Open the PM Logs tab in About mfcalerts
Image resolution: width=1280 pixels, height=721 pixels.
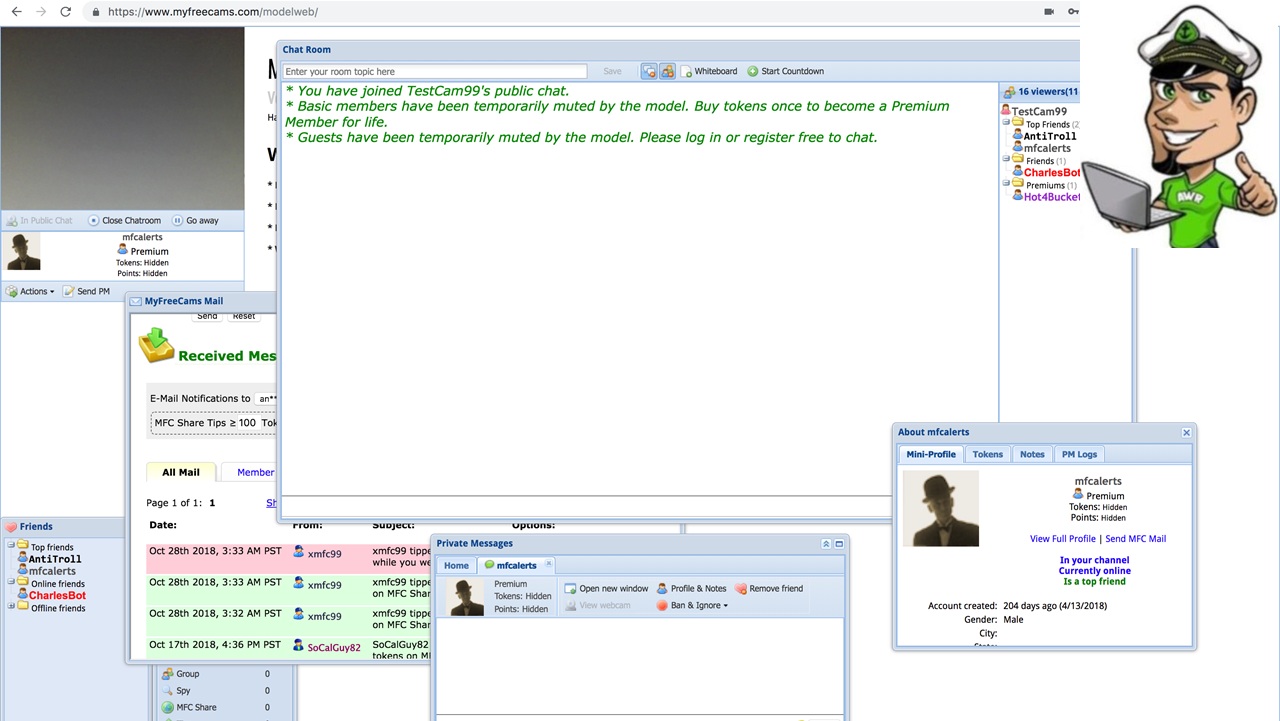click(1079, 454)
